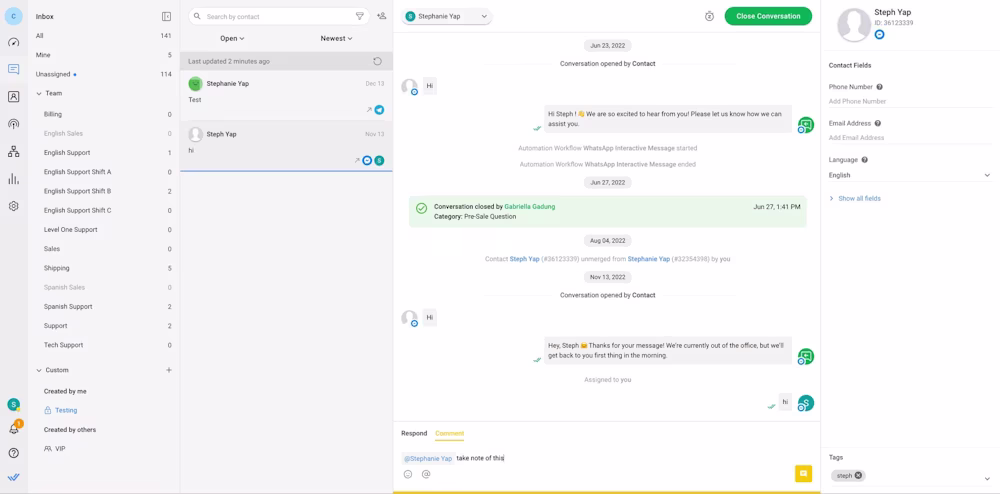The width and height of the screenshot is (1000, 494).
Task: Open the dashboard gauge icon in sidebar
Action: pyautogui.click(x=13, y=43)
